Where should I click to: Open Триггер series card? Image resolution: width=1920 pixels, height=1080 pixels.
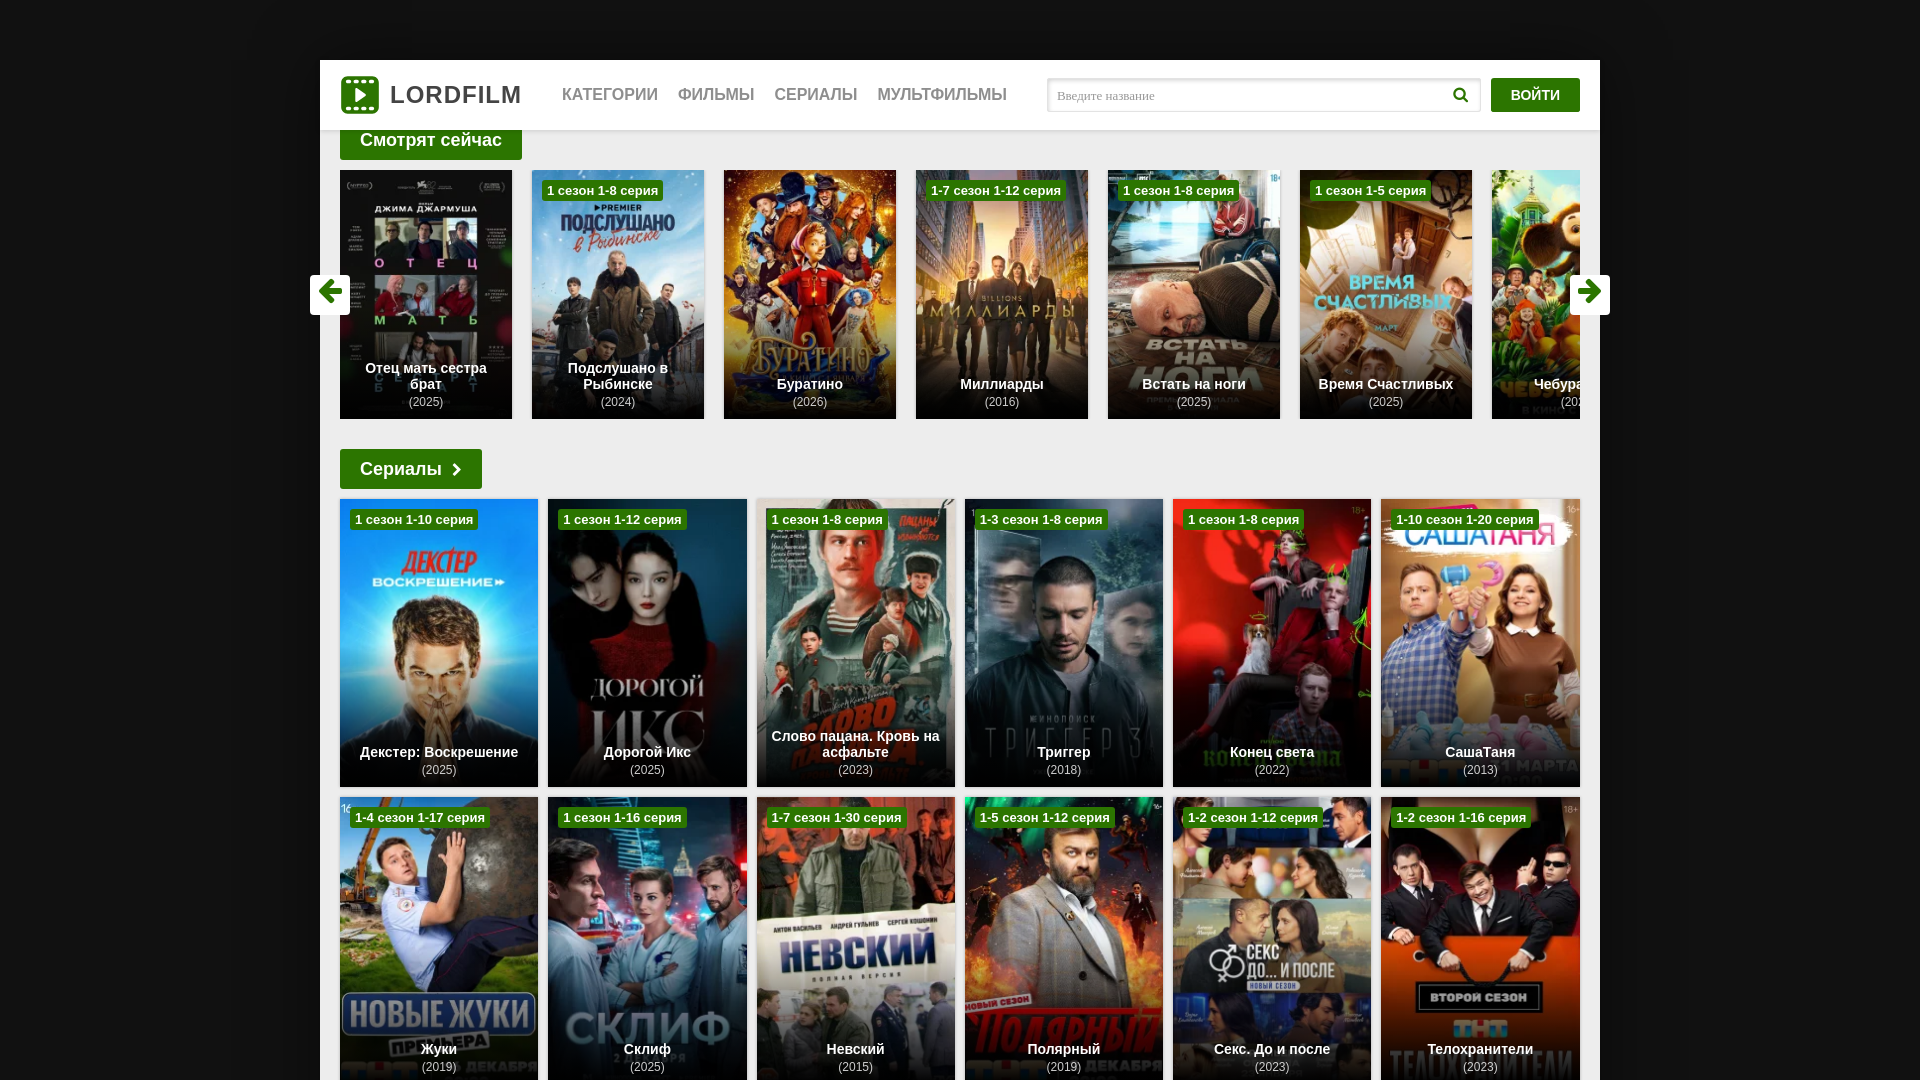pyautogui.click(x=1064, y=643)
